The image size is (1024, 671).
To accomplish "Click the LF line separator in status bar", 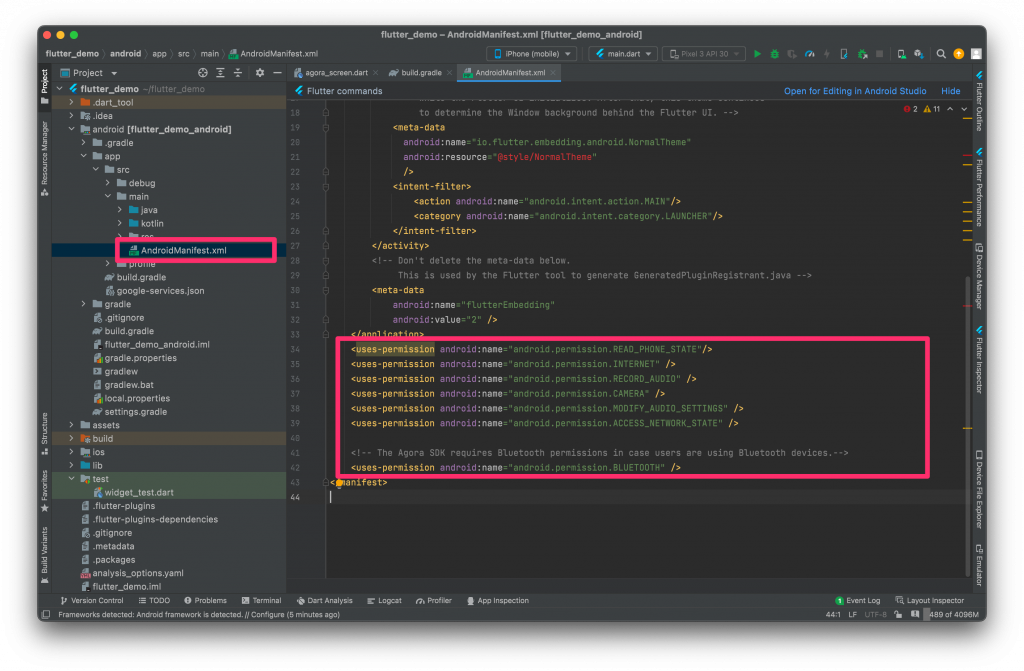I will pyautogui.click(x=852, y=614).
